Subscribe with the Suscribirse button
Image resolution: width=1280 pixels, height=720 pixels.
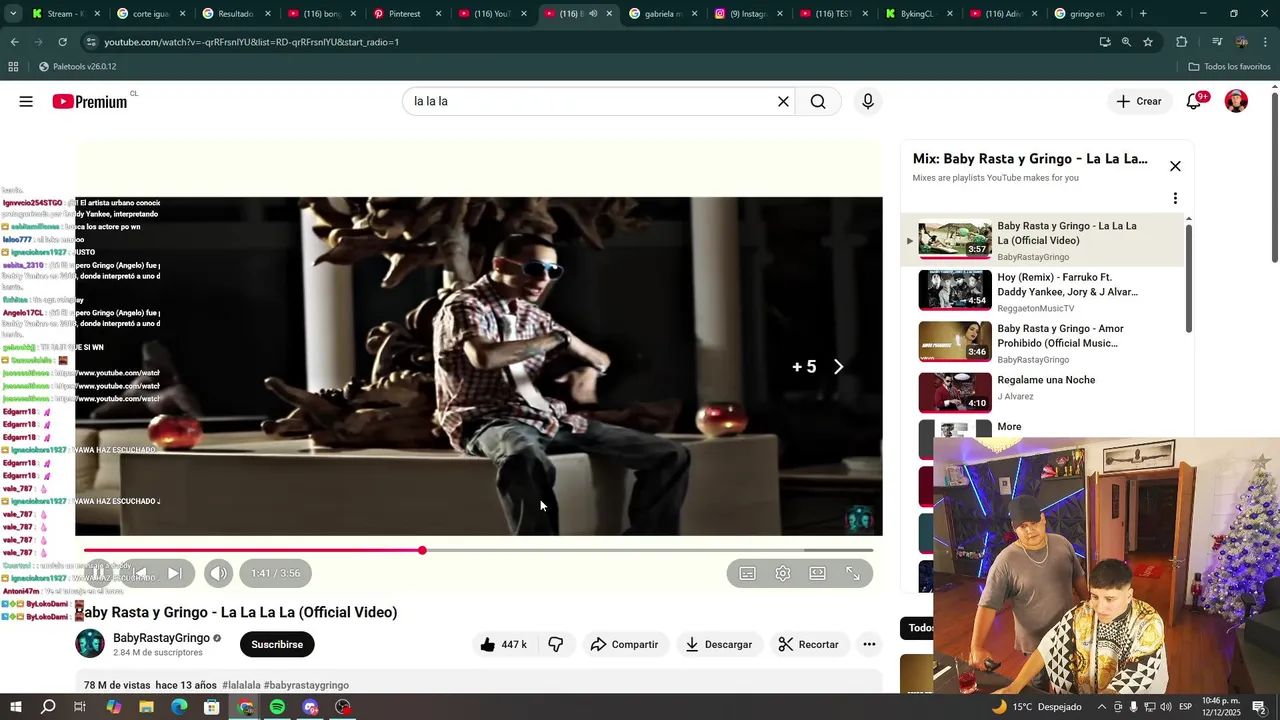point(277,644)
